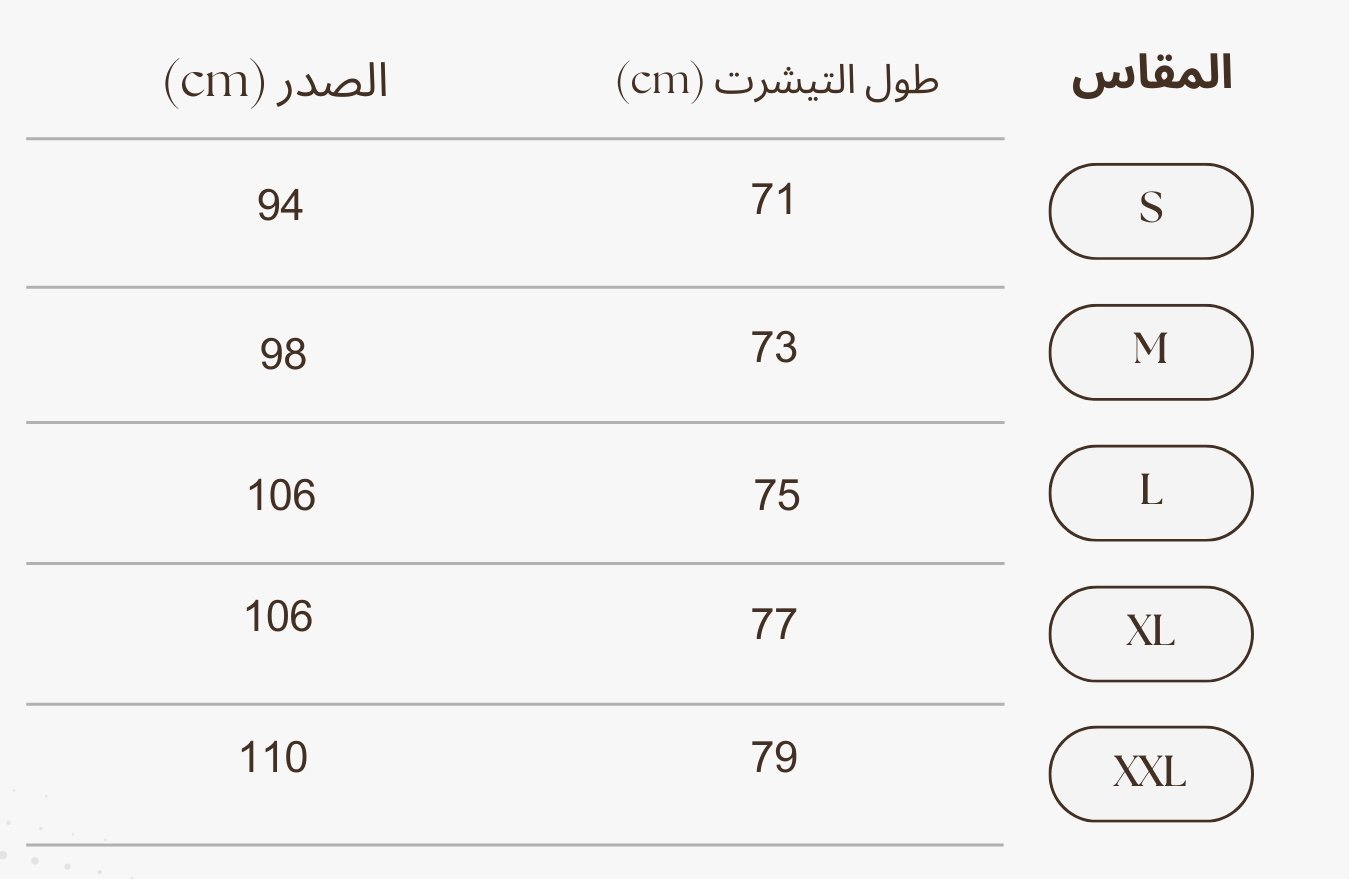Select the M size button

tap(1150, 352)
